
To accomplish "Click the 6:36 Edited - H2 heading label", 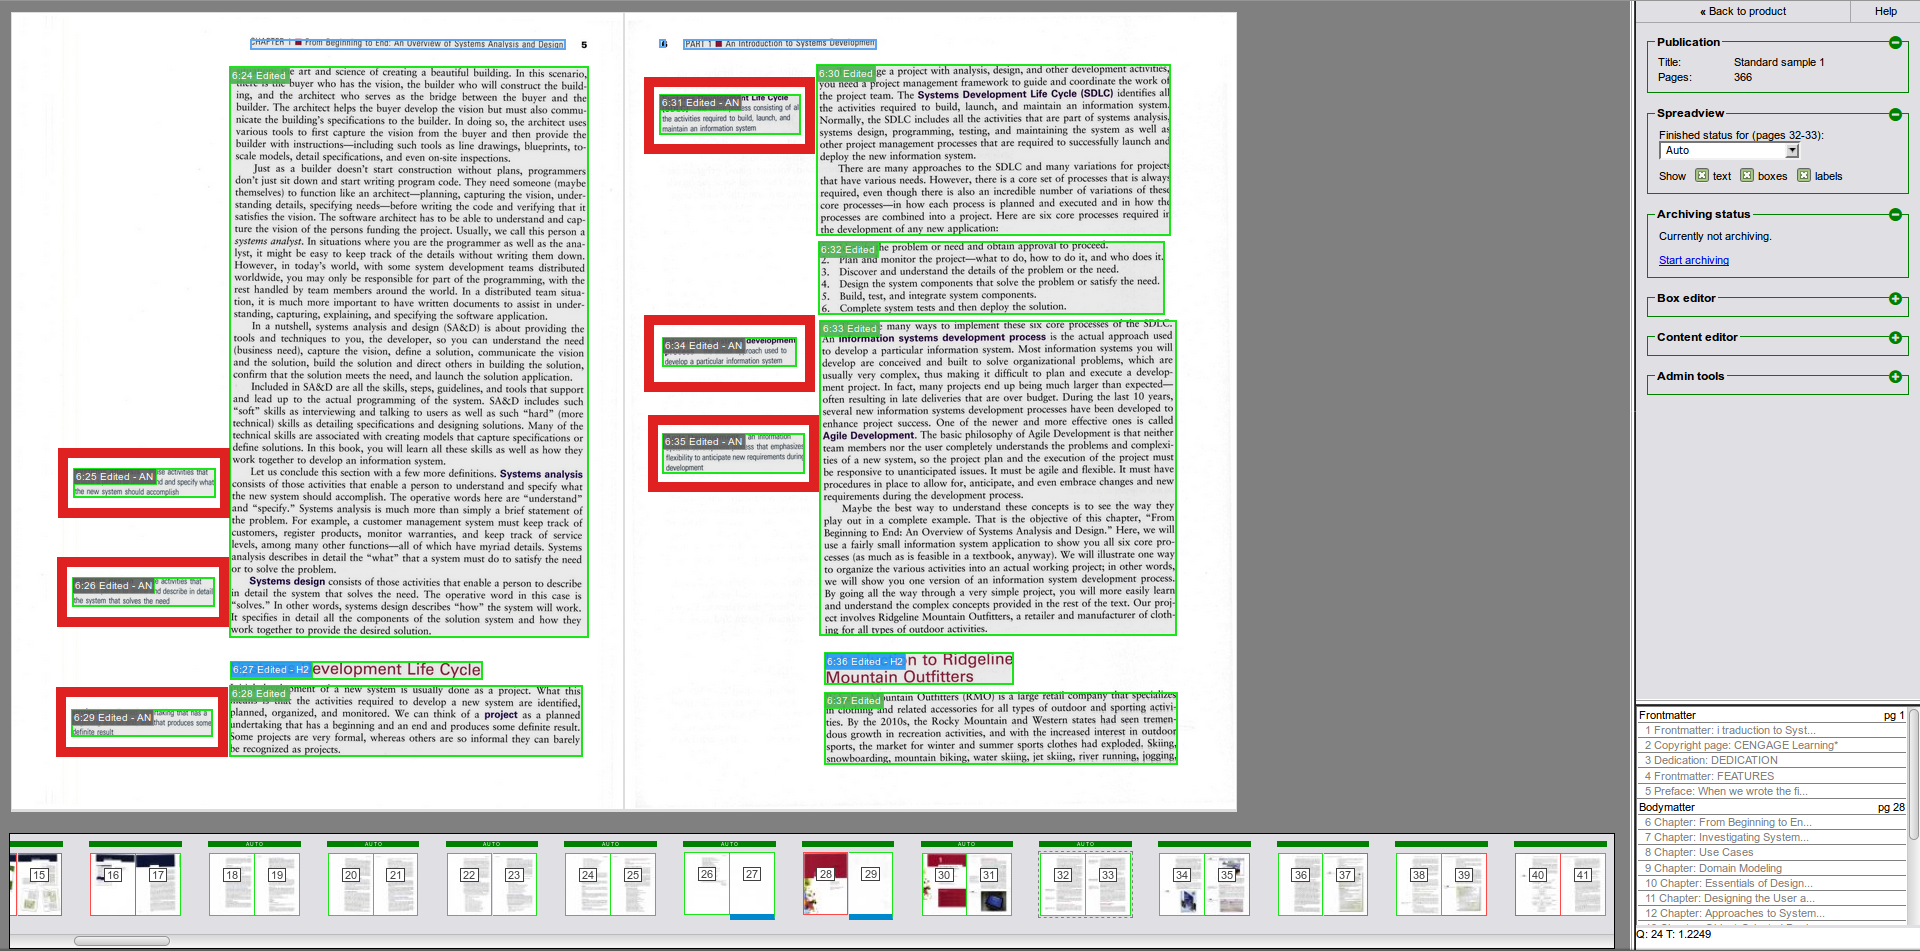I will [x=864, y=662].
